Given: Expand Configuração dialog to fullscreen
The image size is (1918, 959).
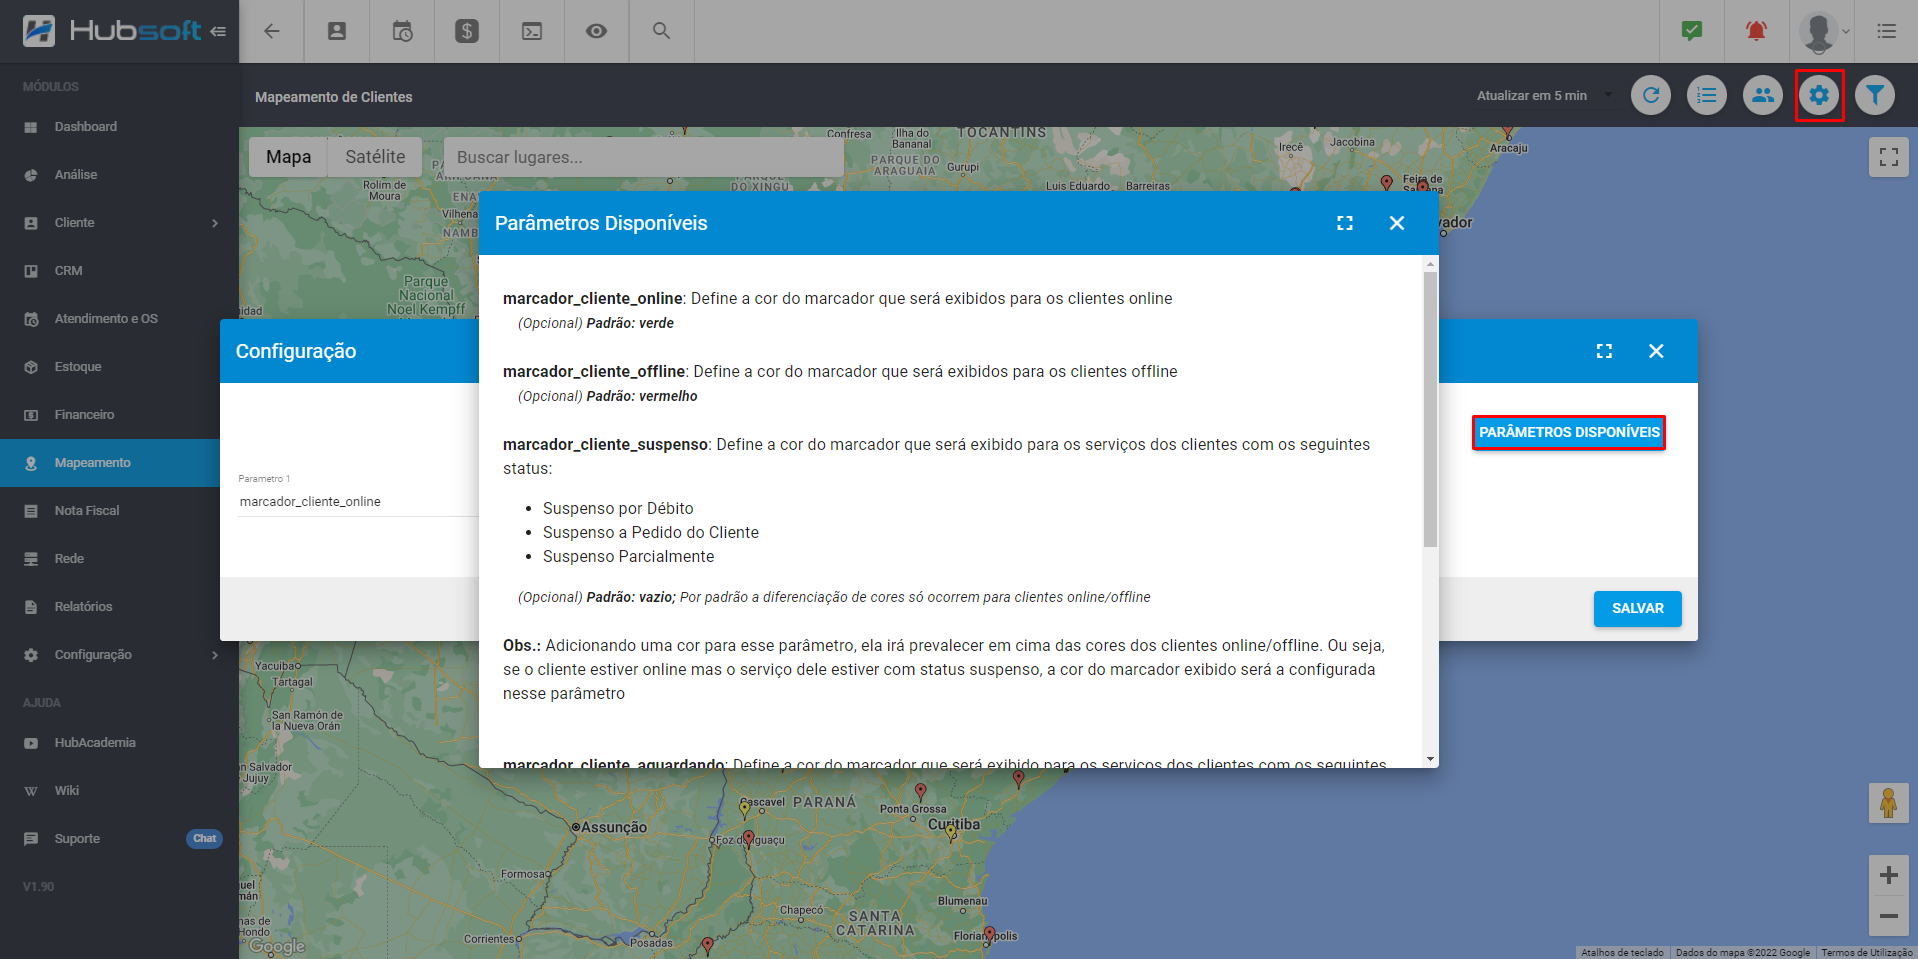Looking at the screenshot, I should (1604, 351).
